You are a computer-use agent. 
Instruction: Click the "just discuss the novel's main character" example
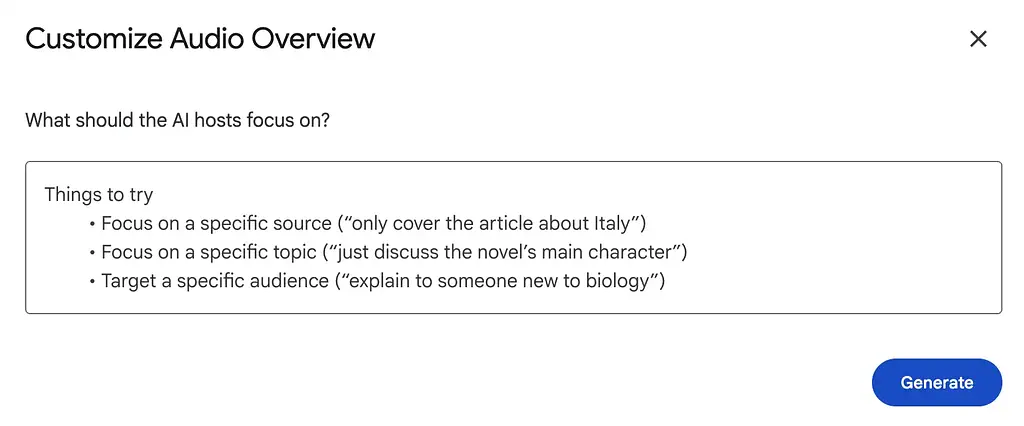tap(512, 251)
